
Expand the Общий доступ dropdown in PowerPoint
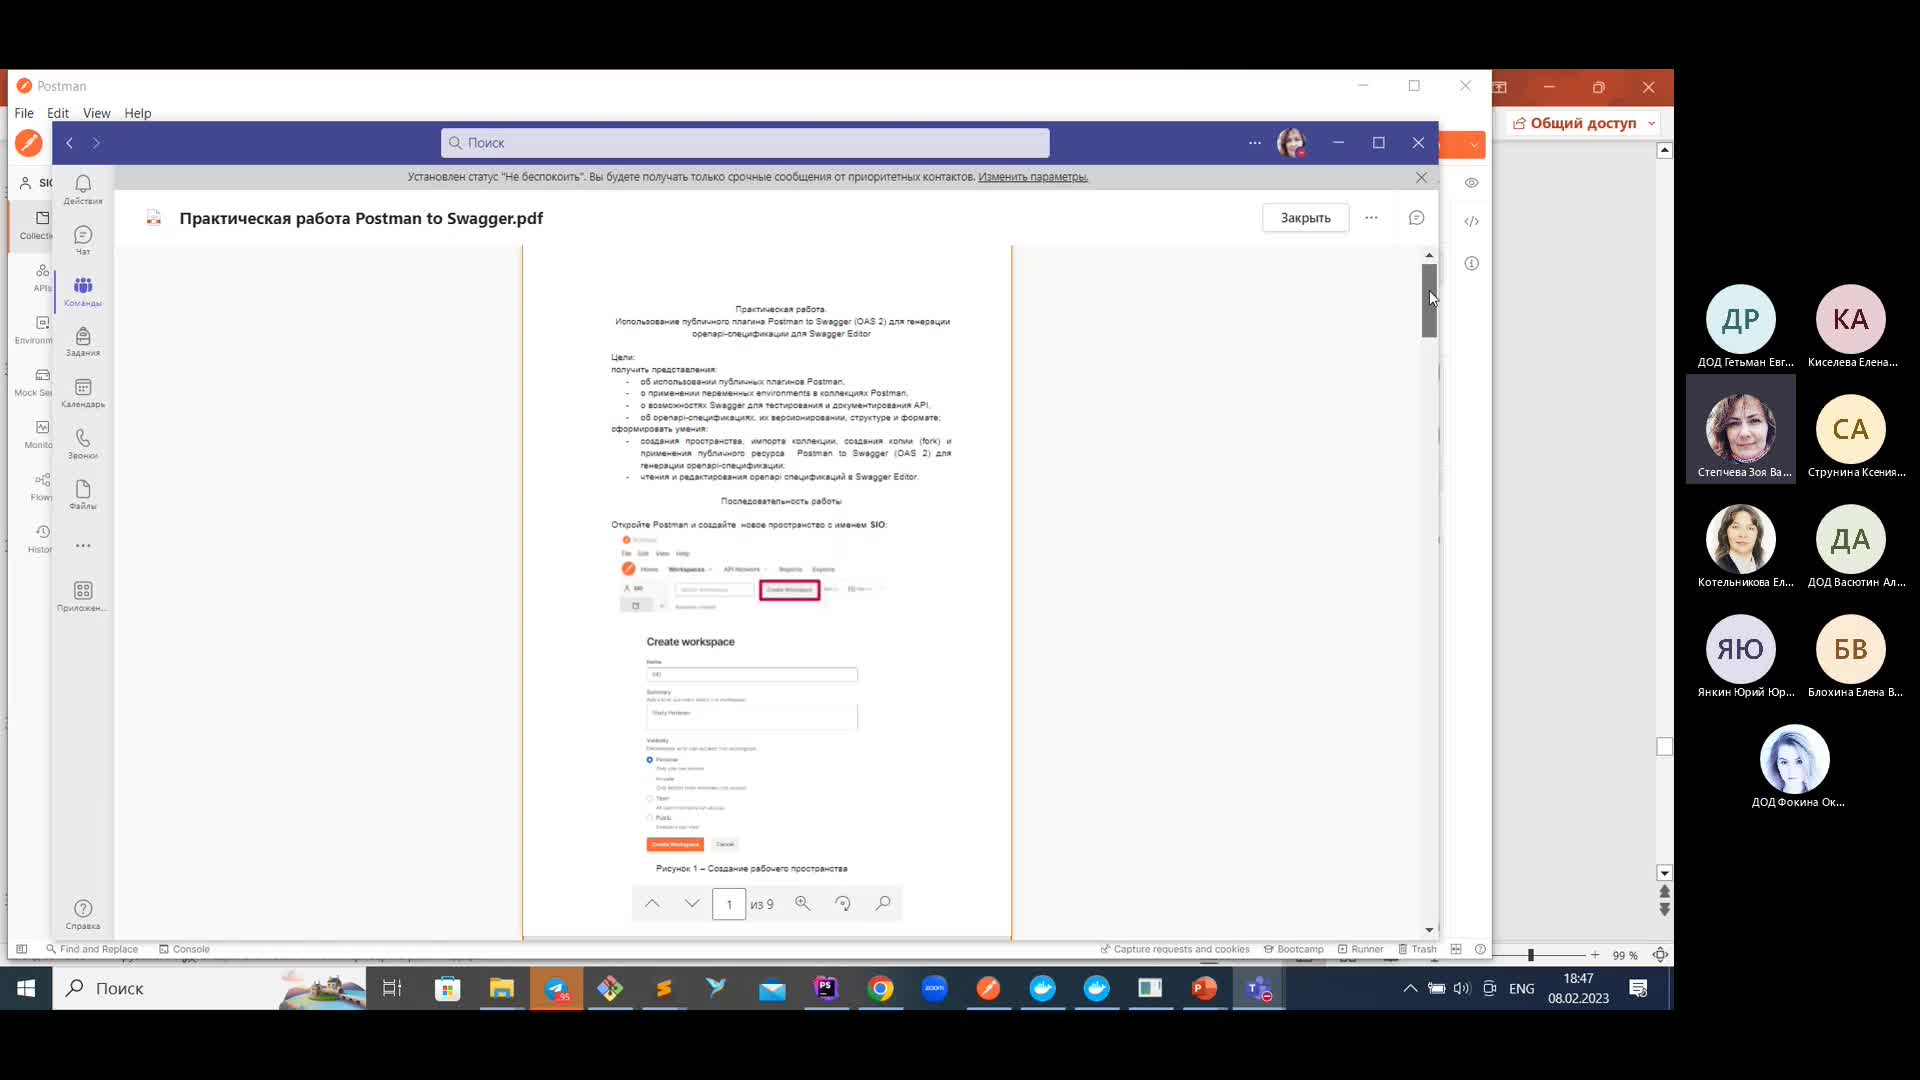[1652, 123]
